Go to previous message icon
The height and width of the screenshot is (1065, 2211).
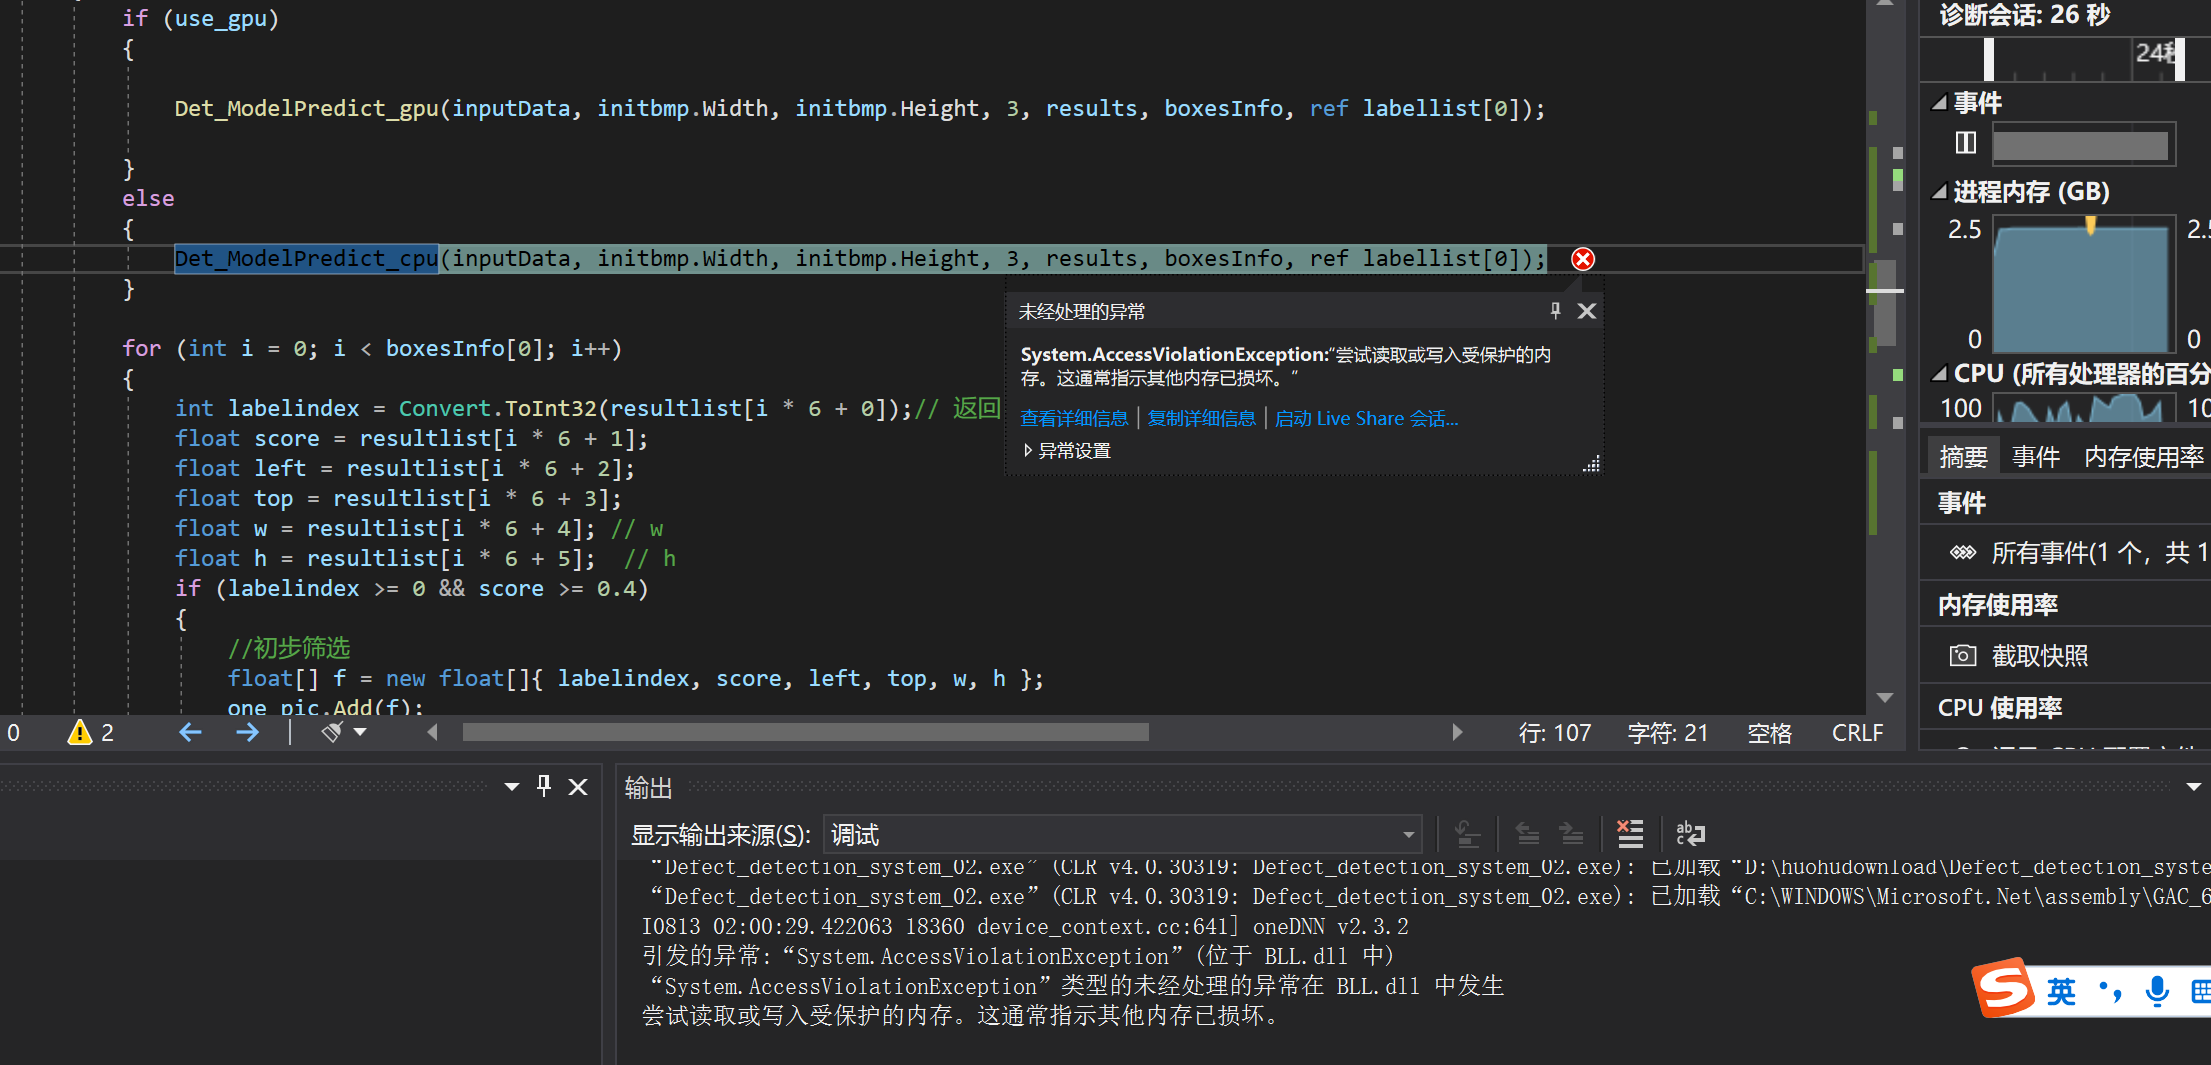[1527, 834]
